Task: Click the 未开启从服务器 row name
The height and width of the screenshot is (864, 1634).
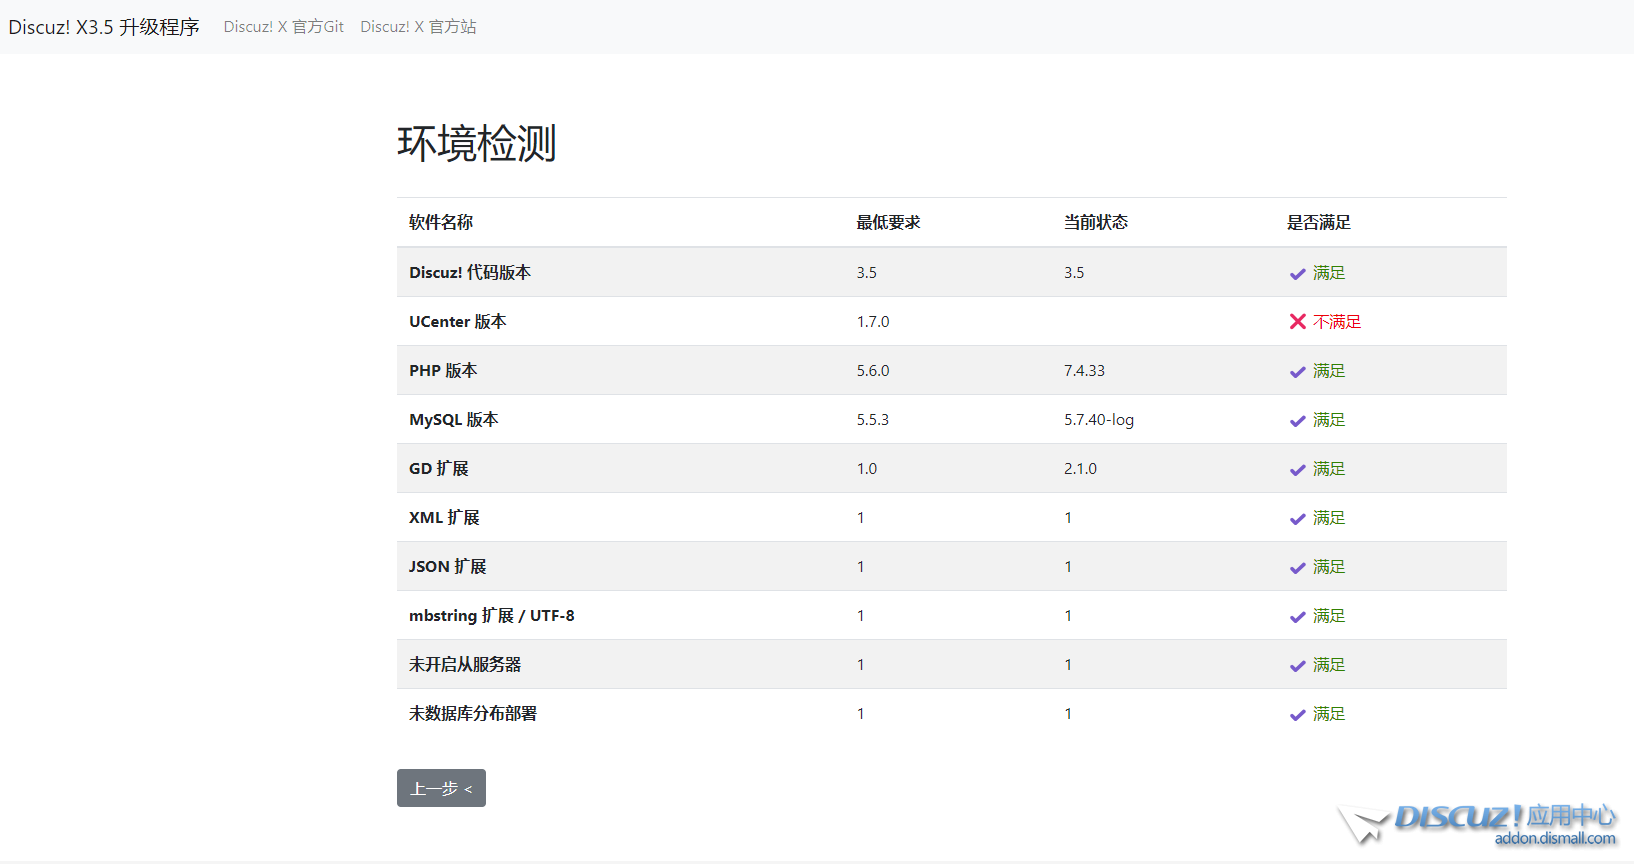Action: point(465,664)
